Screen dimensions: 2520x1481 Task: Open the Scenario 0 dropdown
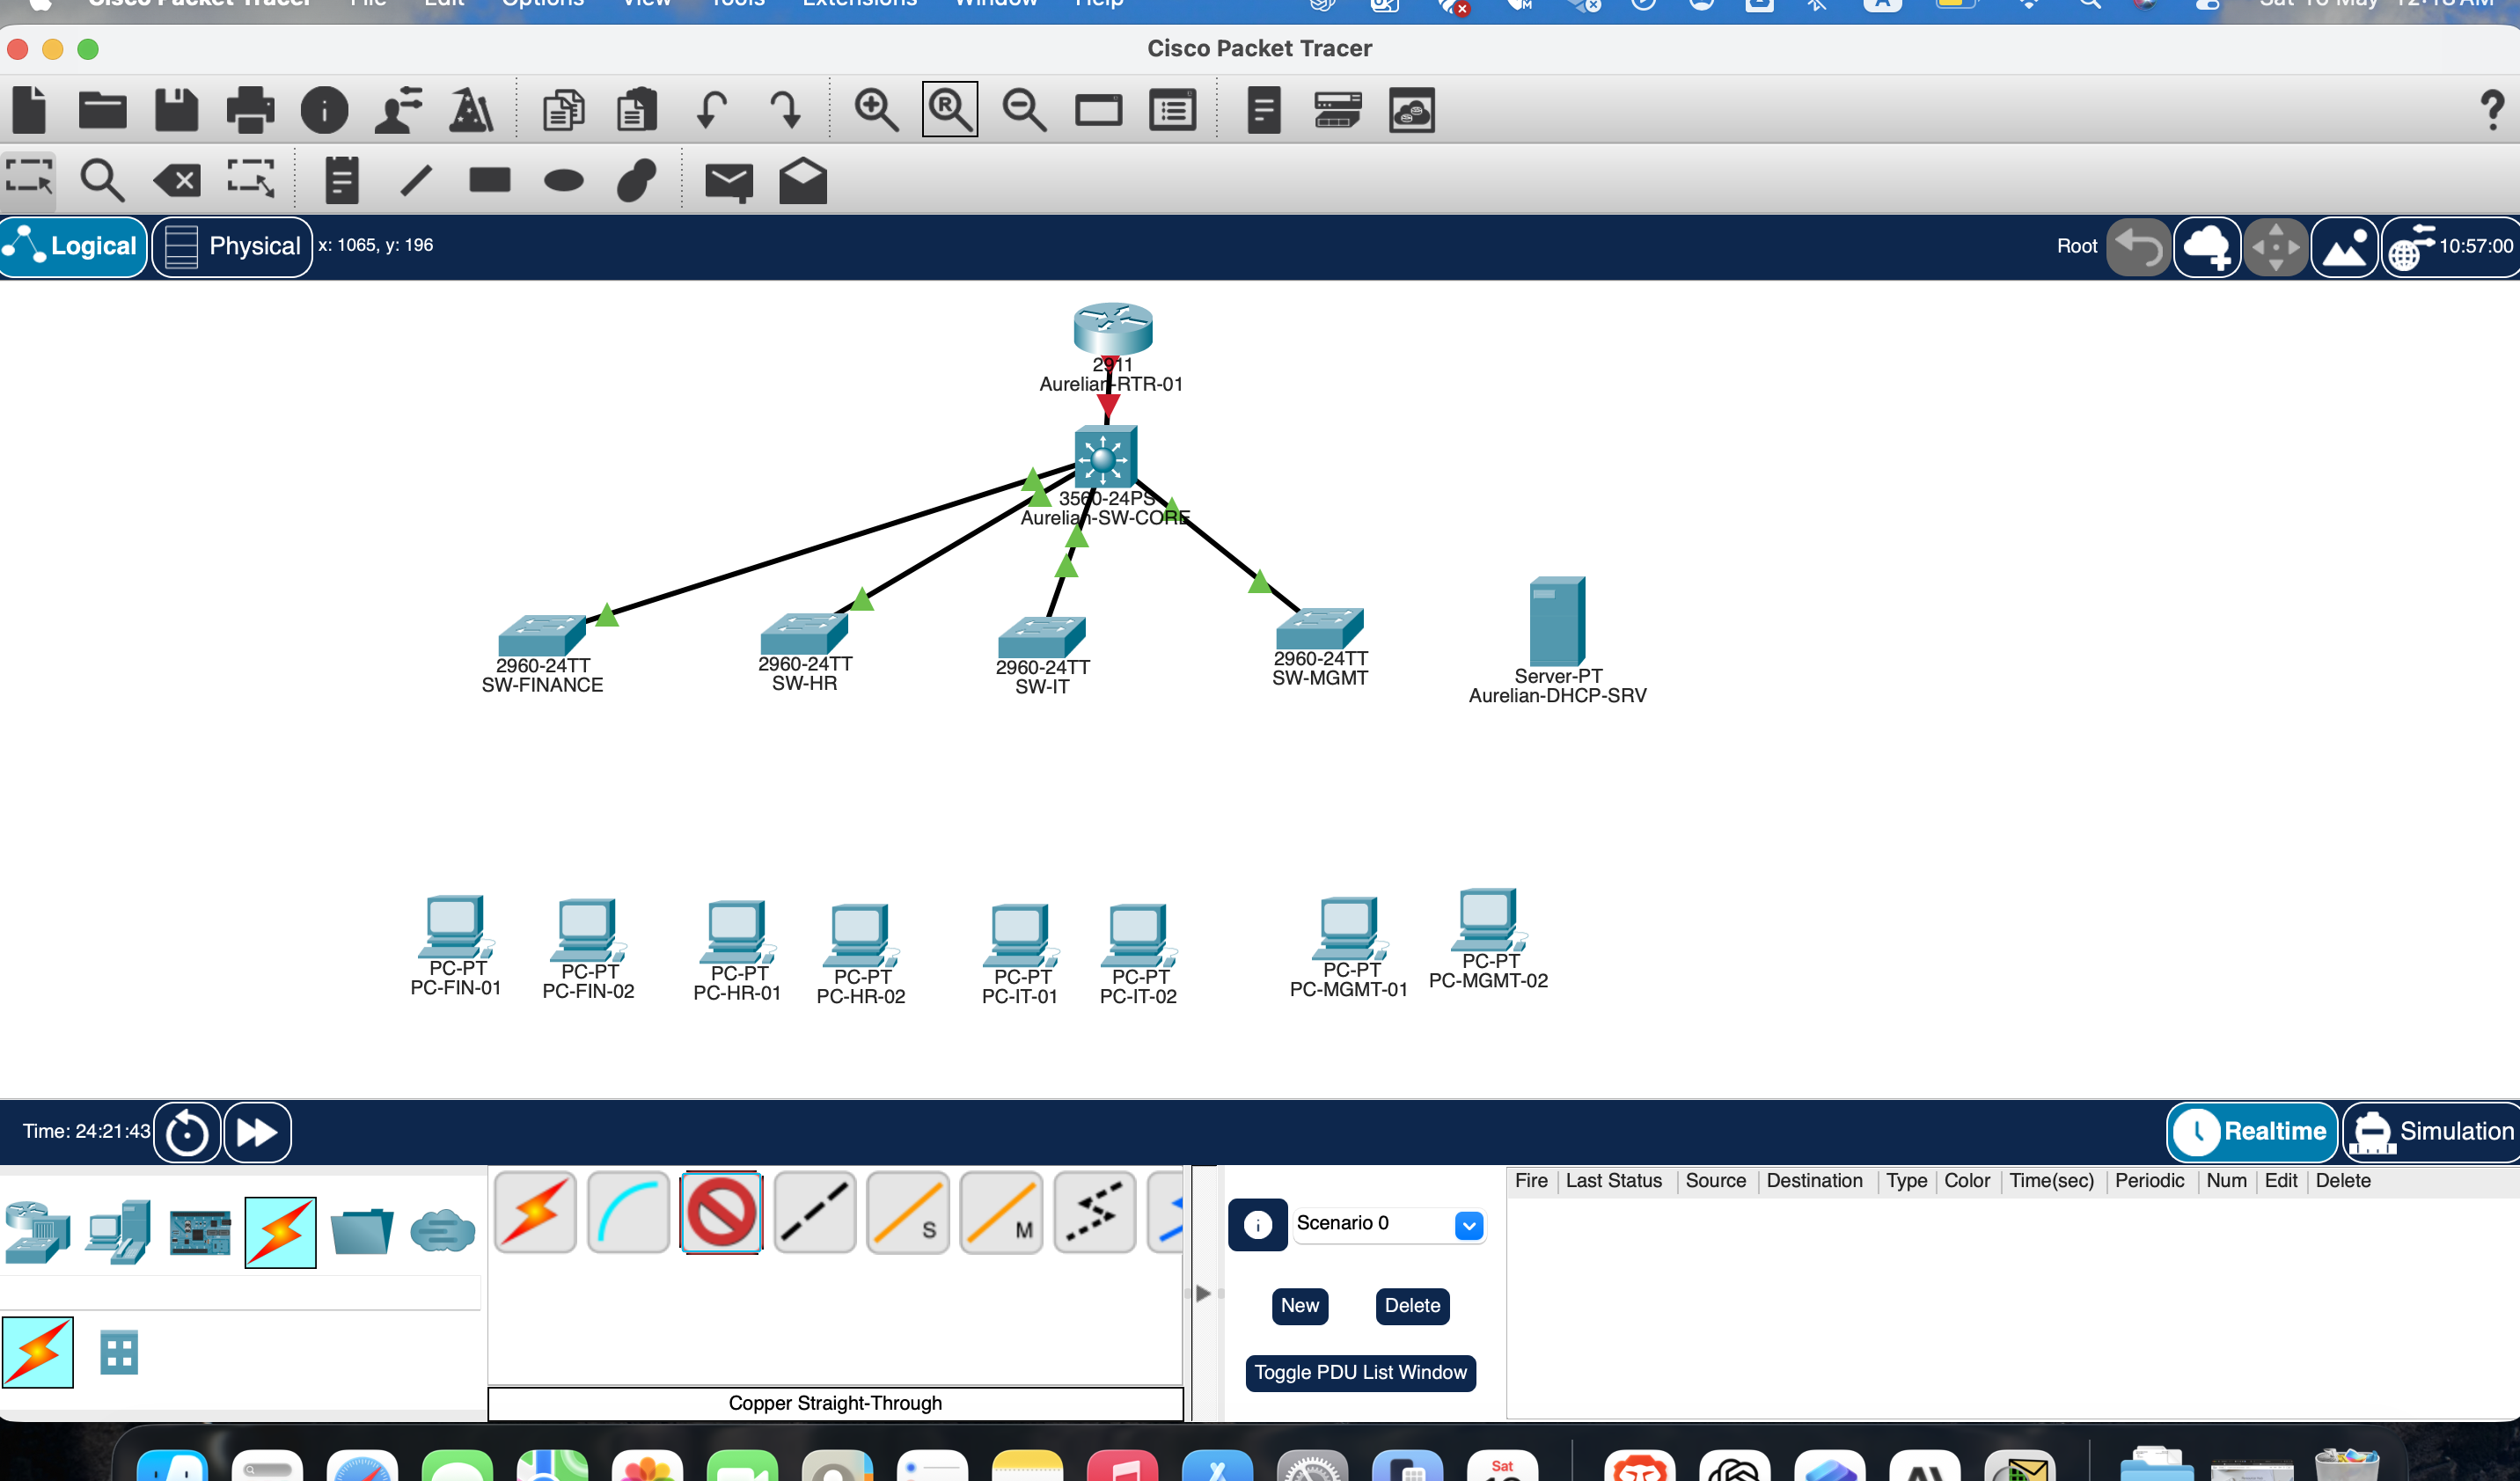coord(1390,1224)
